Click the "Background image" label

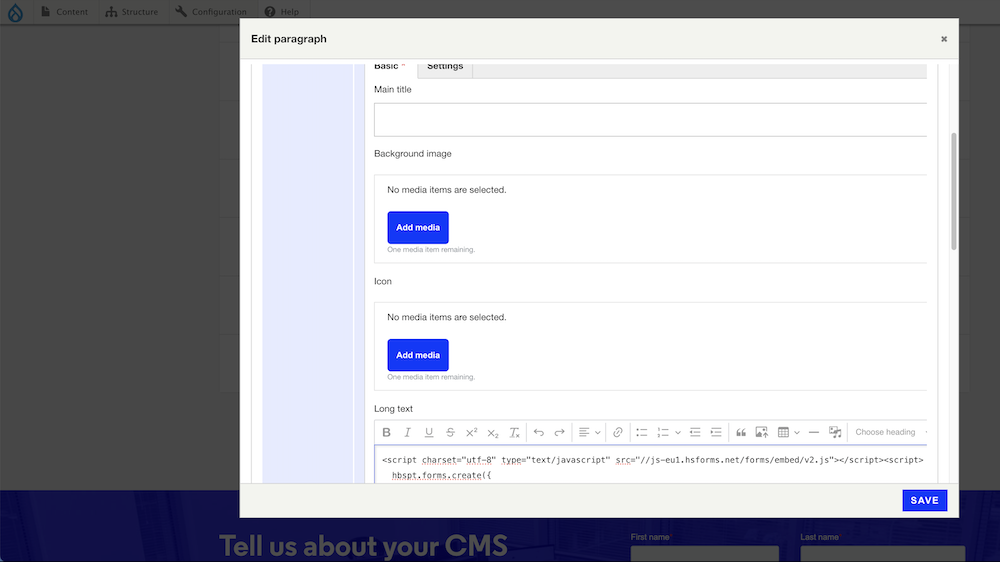[x=413, y=154]
